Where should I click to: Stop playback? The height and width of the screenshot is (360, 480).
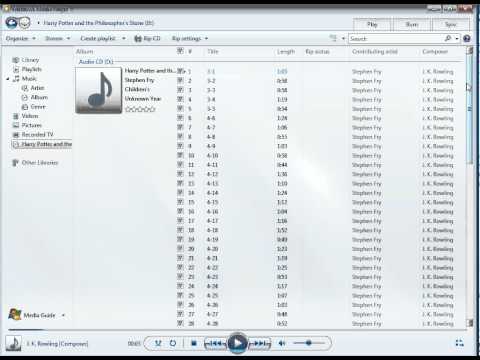click(194, 343)
